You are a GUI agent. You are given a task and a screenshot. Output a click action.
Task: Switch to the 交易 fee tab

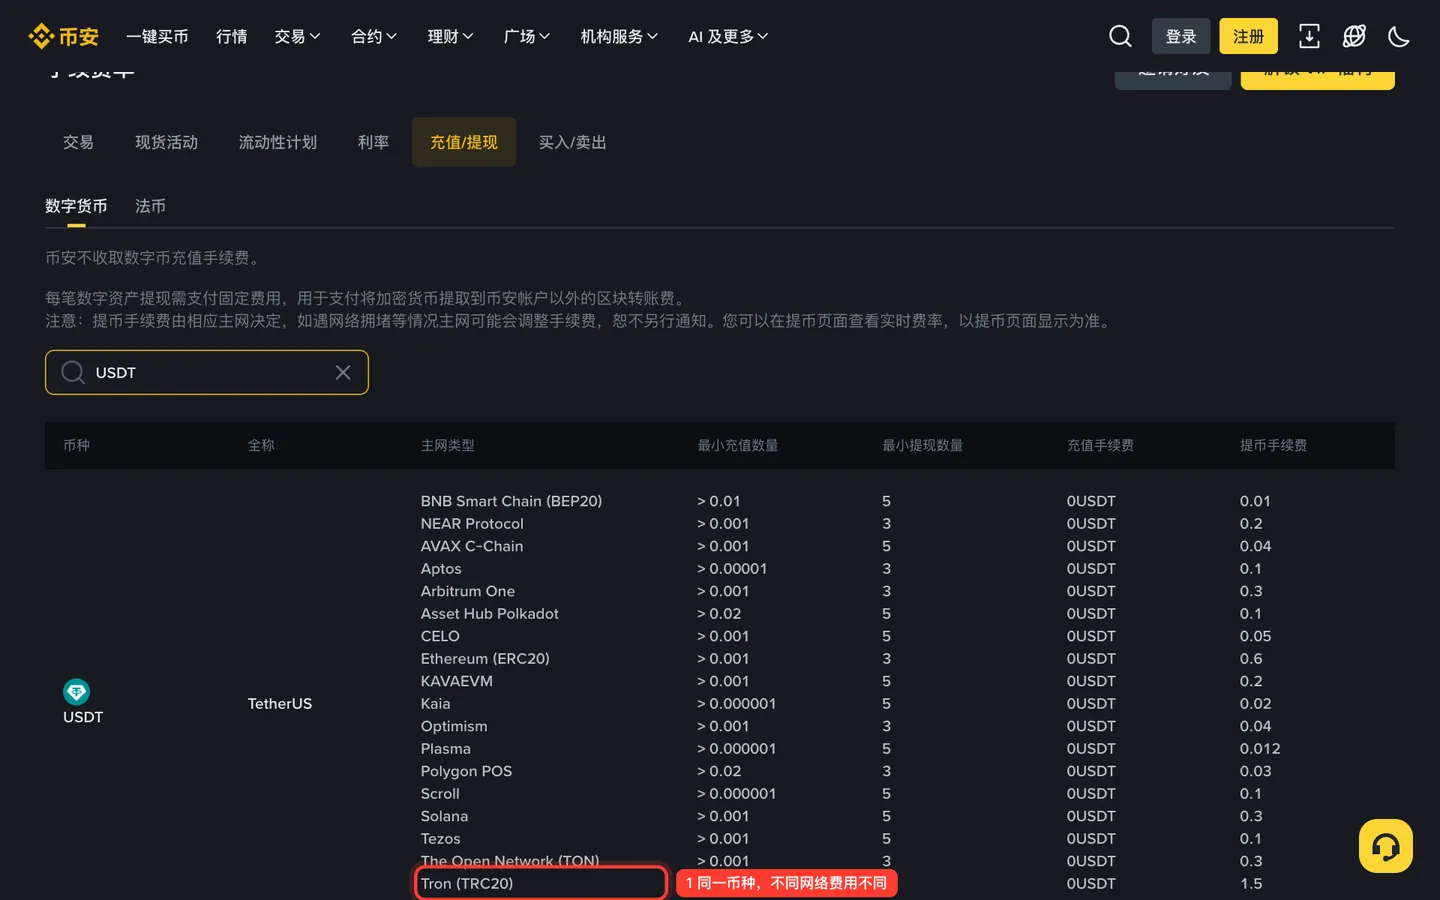pos(78,142)
